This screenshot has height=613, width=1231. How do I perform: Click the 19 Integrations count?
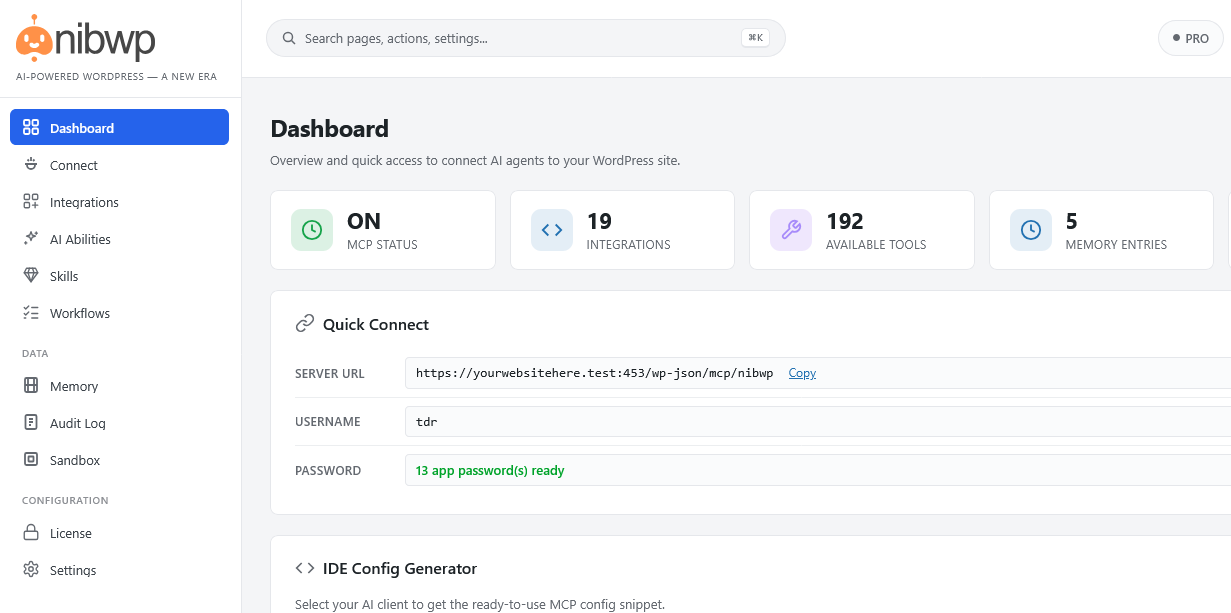pyautogui.click(x=599, y=221)
